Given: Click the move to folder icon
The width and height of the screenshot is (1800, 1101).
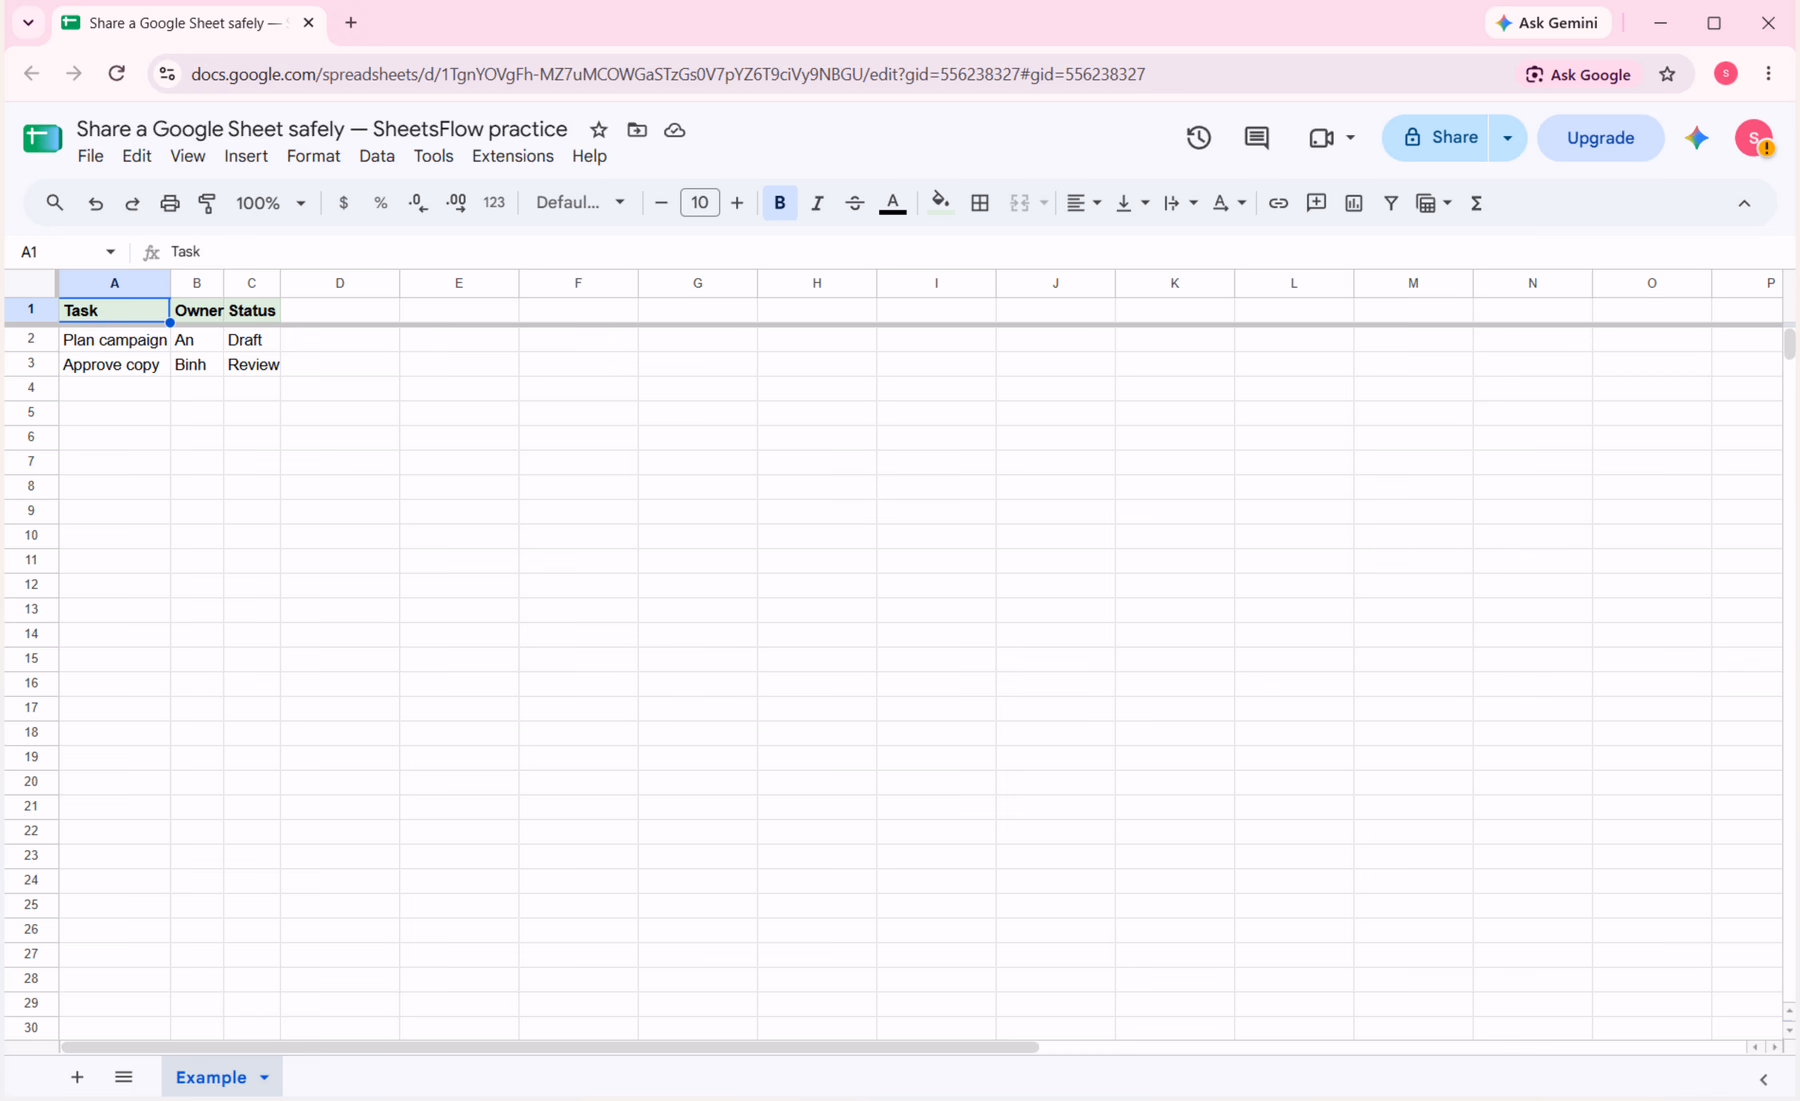Looking at the screenshot, I should coord(637,130).
